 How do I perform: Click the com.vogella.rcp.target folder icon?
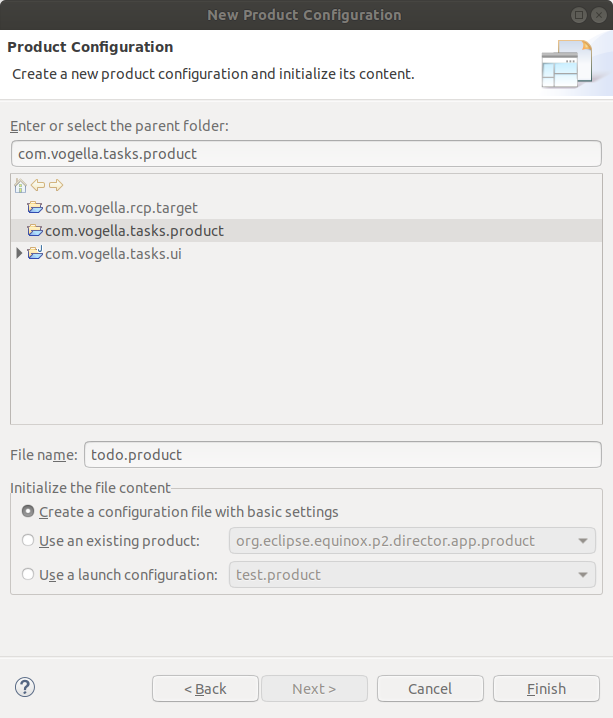point(35,207)
